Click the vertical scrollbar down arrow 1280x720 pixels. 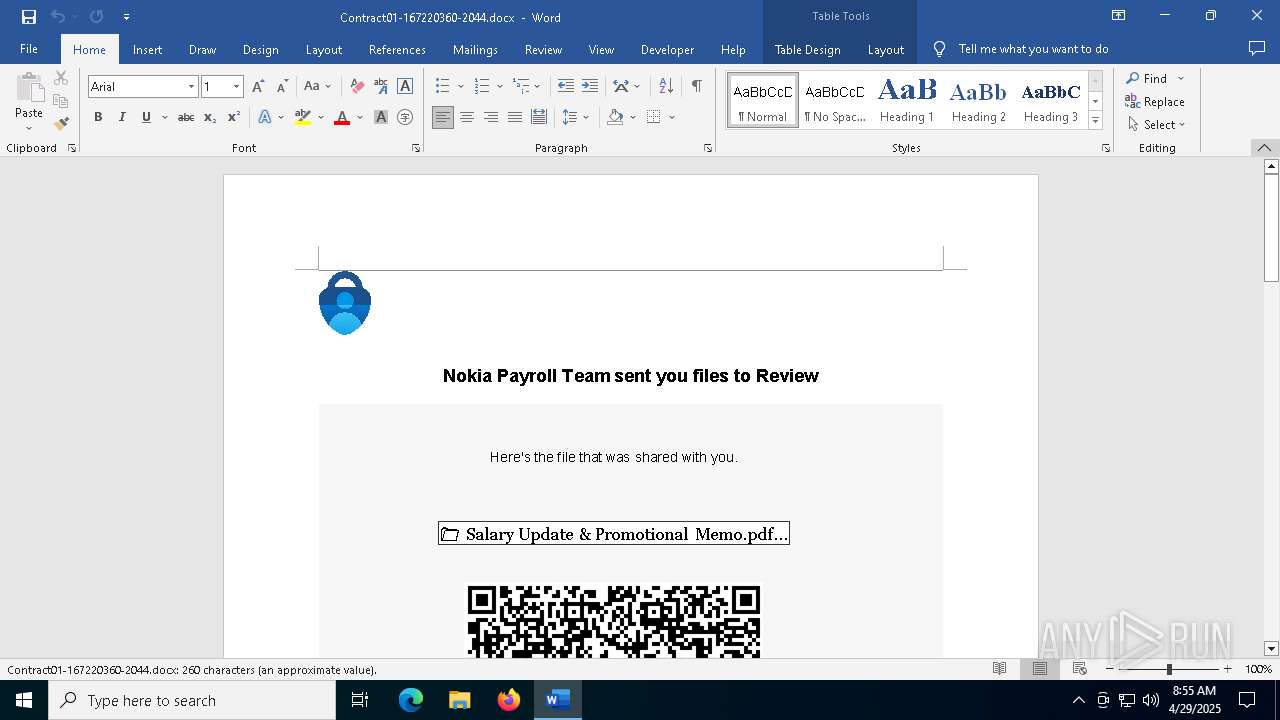1271,649
